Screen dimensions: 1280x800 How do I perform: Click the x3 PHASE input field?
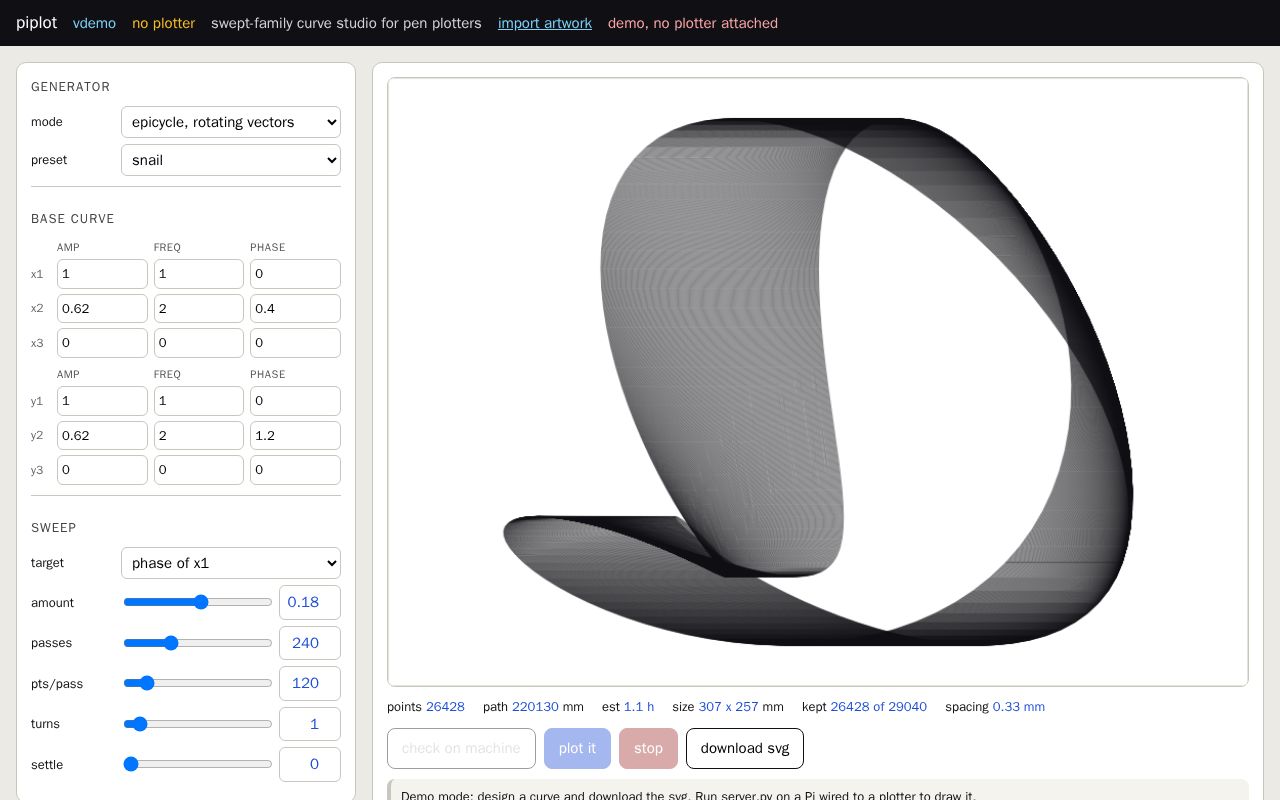295,343
